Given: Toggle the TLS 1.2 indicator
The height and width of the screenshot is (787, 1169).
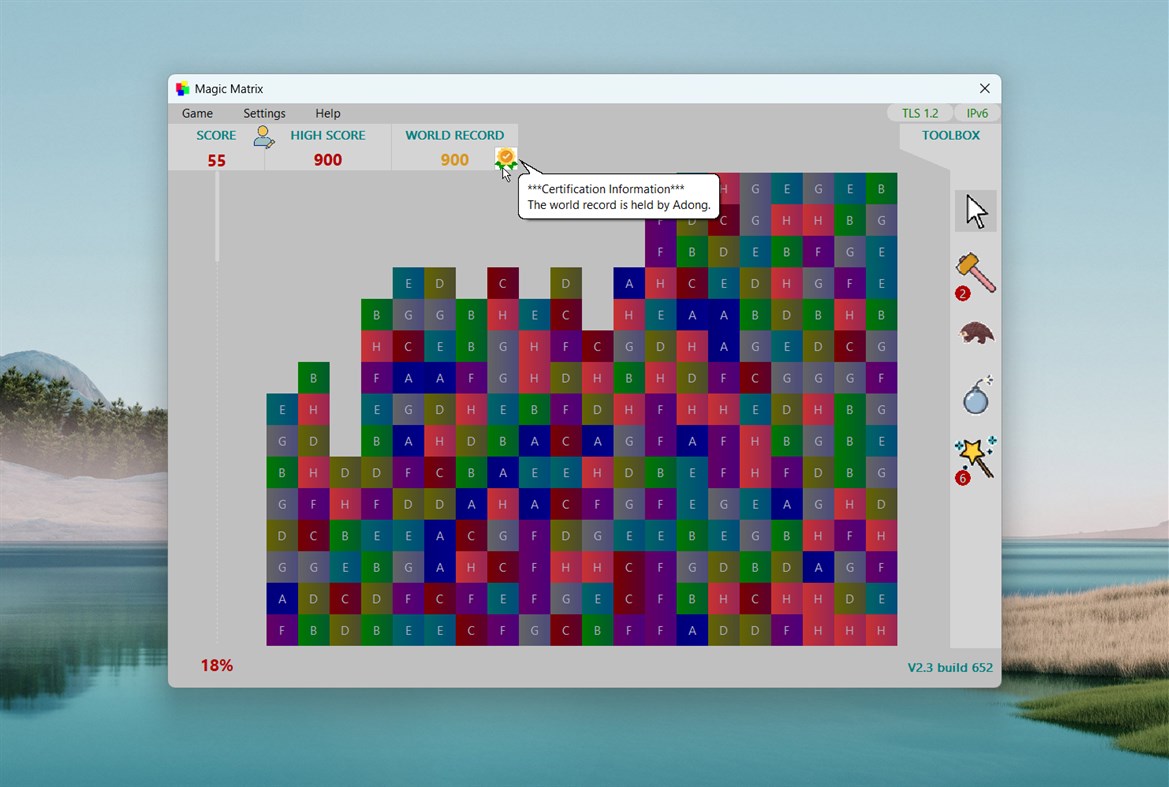Looking at the screenshot, I should click(919, 113).
